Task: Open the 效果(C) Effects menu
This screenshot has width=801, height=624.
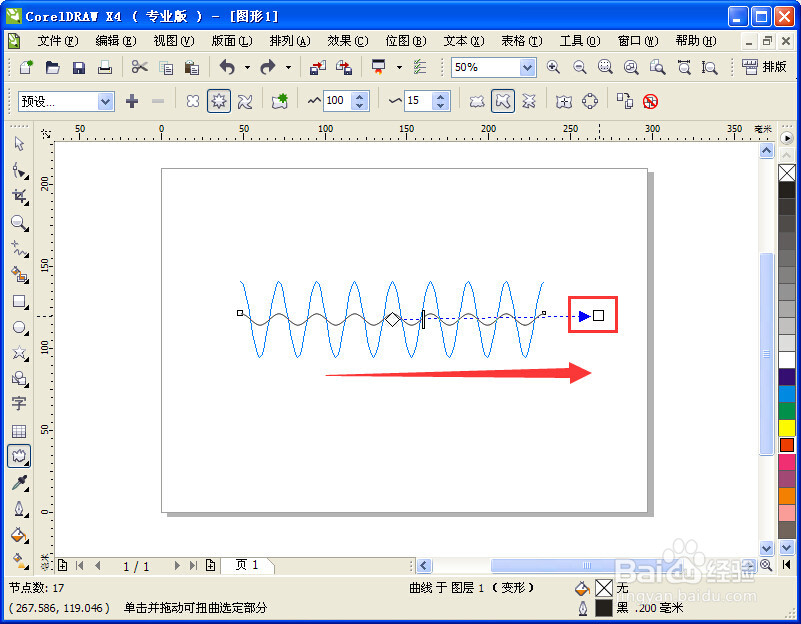Action: pos(348,41)
